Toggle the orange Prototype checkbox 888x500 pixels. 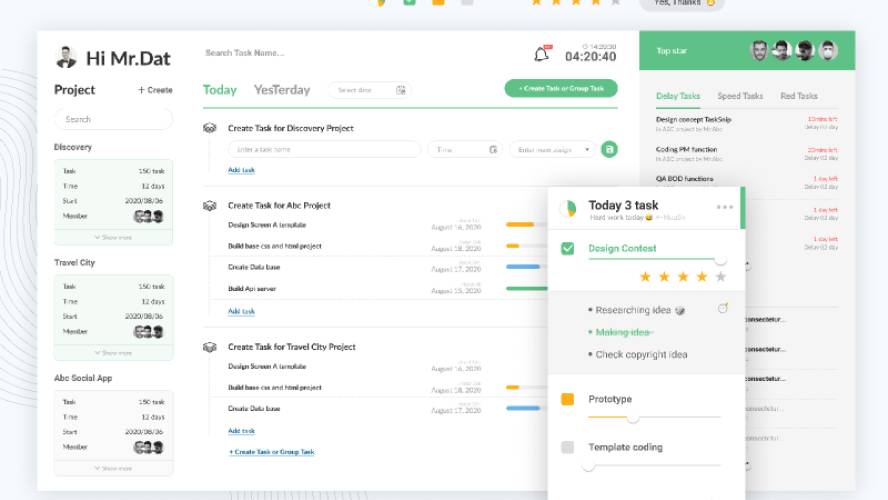pos(568,399)
